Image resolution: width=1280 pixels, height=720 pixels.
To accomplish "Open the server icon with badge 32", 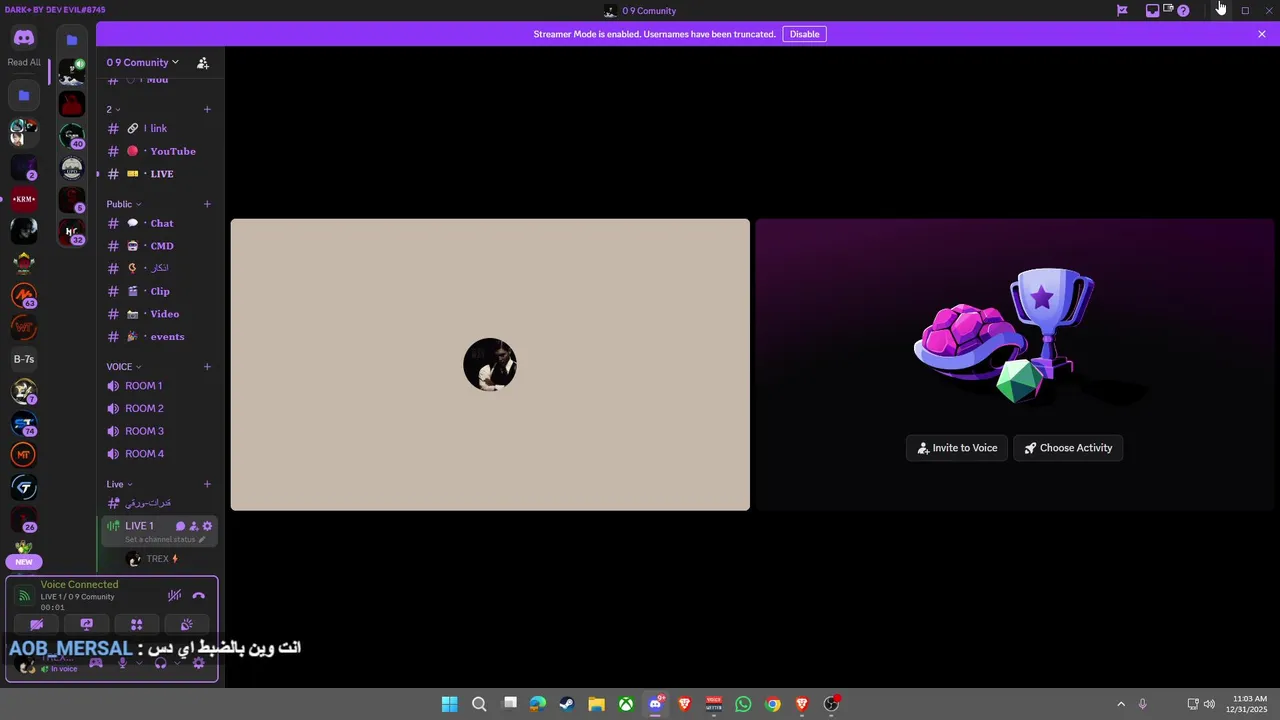I will pos(72,232).
